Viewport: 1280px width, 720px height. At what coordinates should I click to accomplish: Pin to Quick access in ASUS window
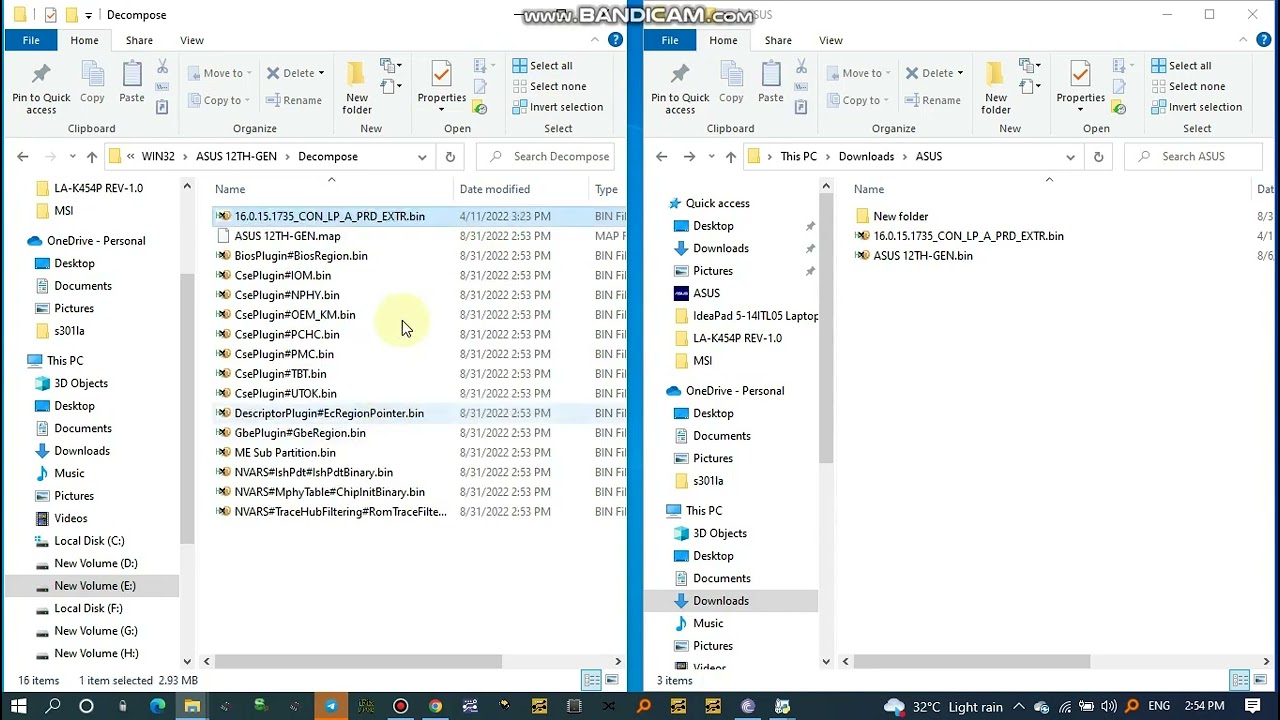tap(680, 87)
